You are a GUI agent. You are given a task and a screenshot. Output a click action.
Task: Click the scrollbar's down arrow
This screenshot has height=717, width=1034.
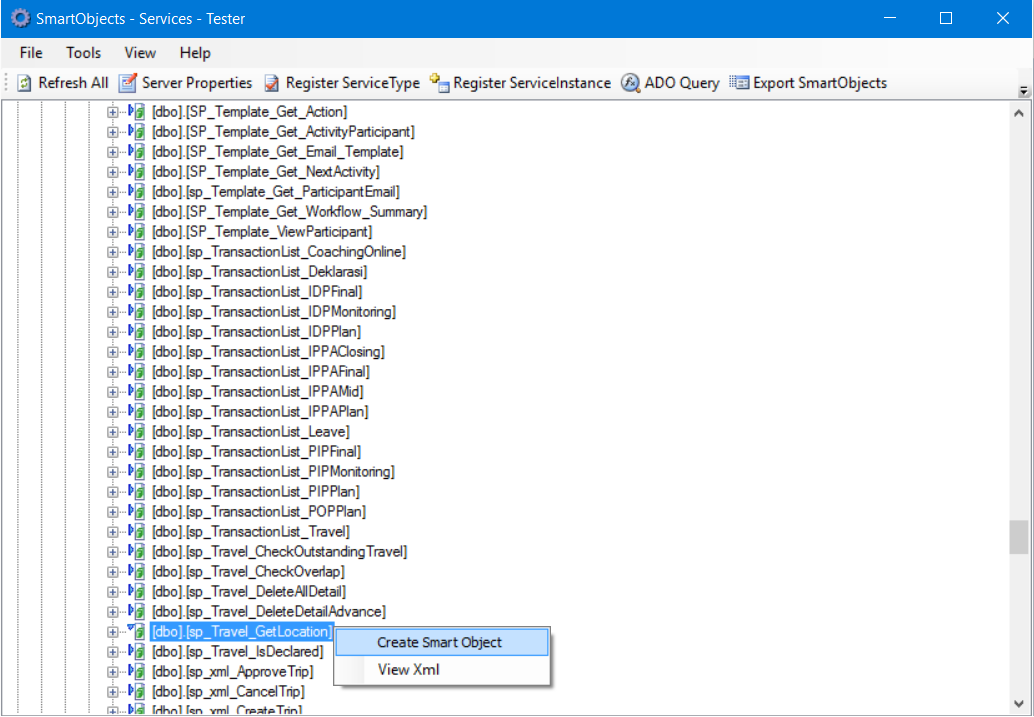click(1021, 704)
